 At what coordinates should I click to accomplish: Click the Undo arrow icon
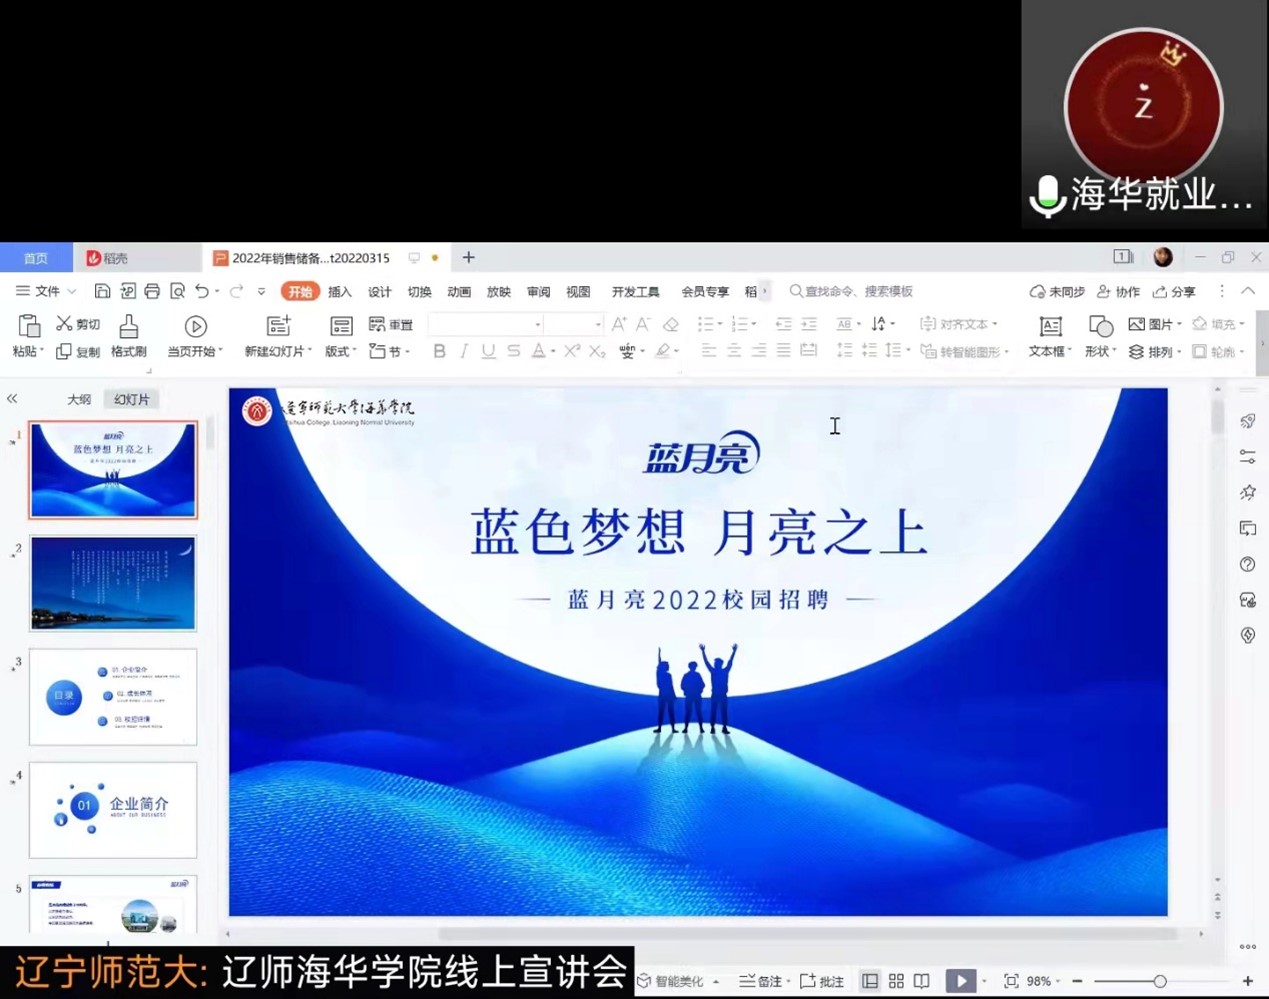click(203, 291)
